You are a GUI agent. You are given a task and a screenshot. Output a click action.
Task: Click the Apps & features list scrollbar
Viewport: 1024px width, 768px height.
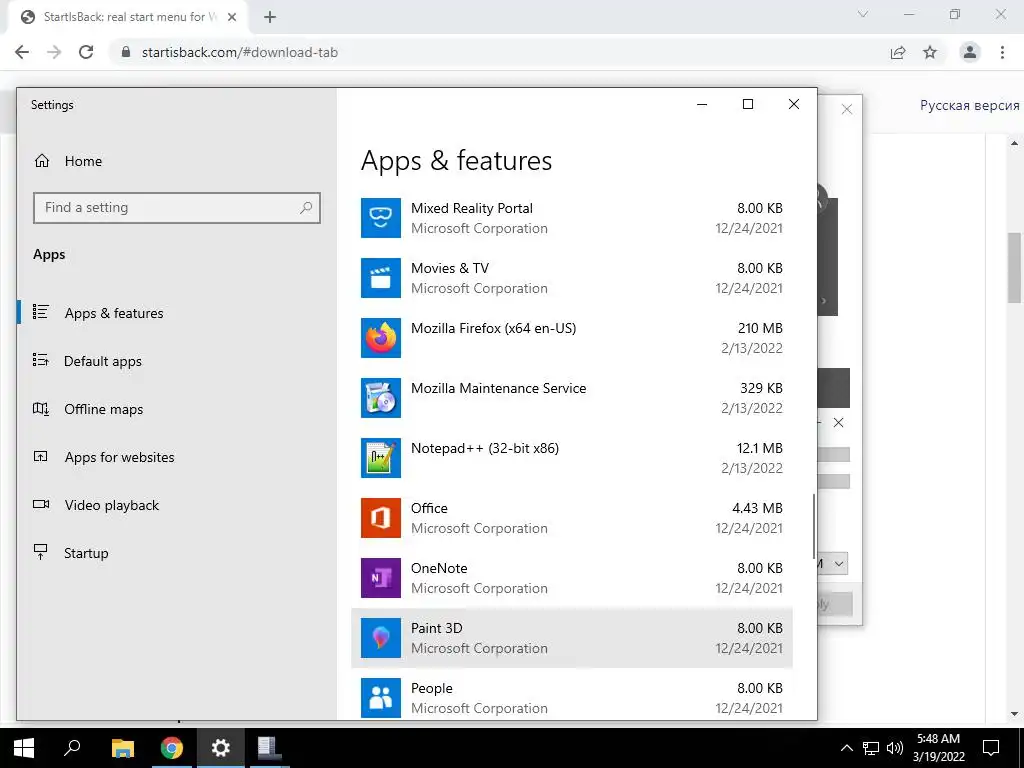click(813, 527)
